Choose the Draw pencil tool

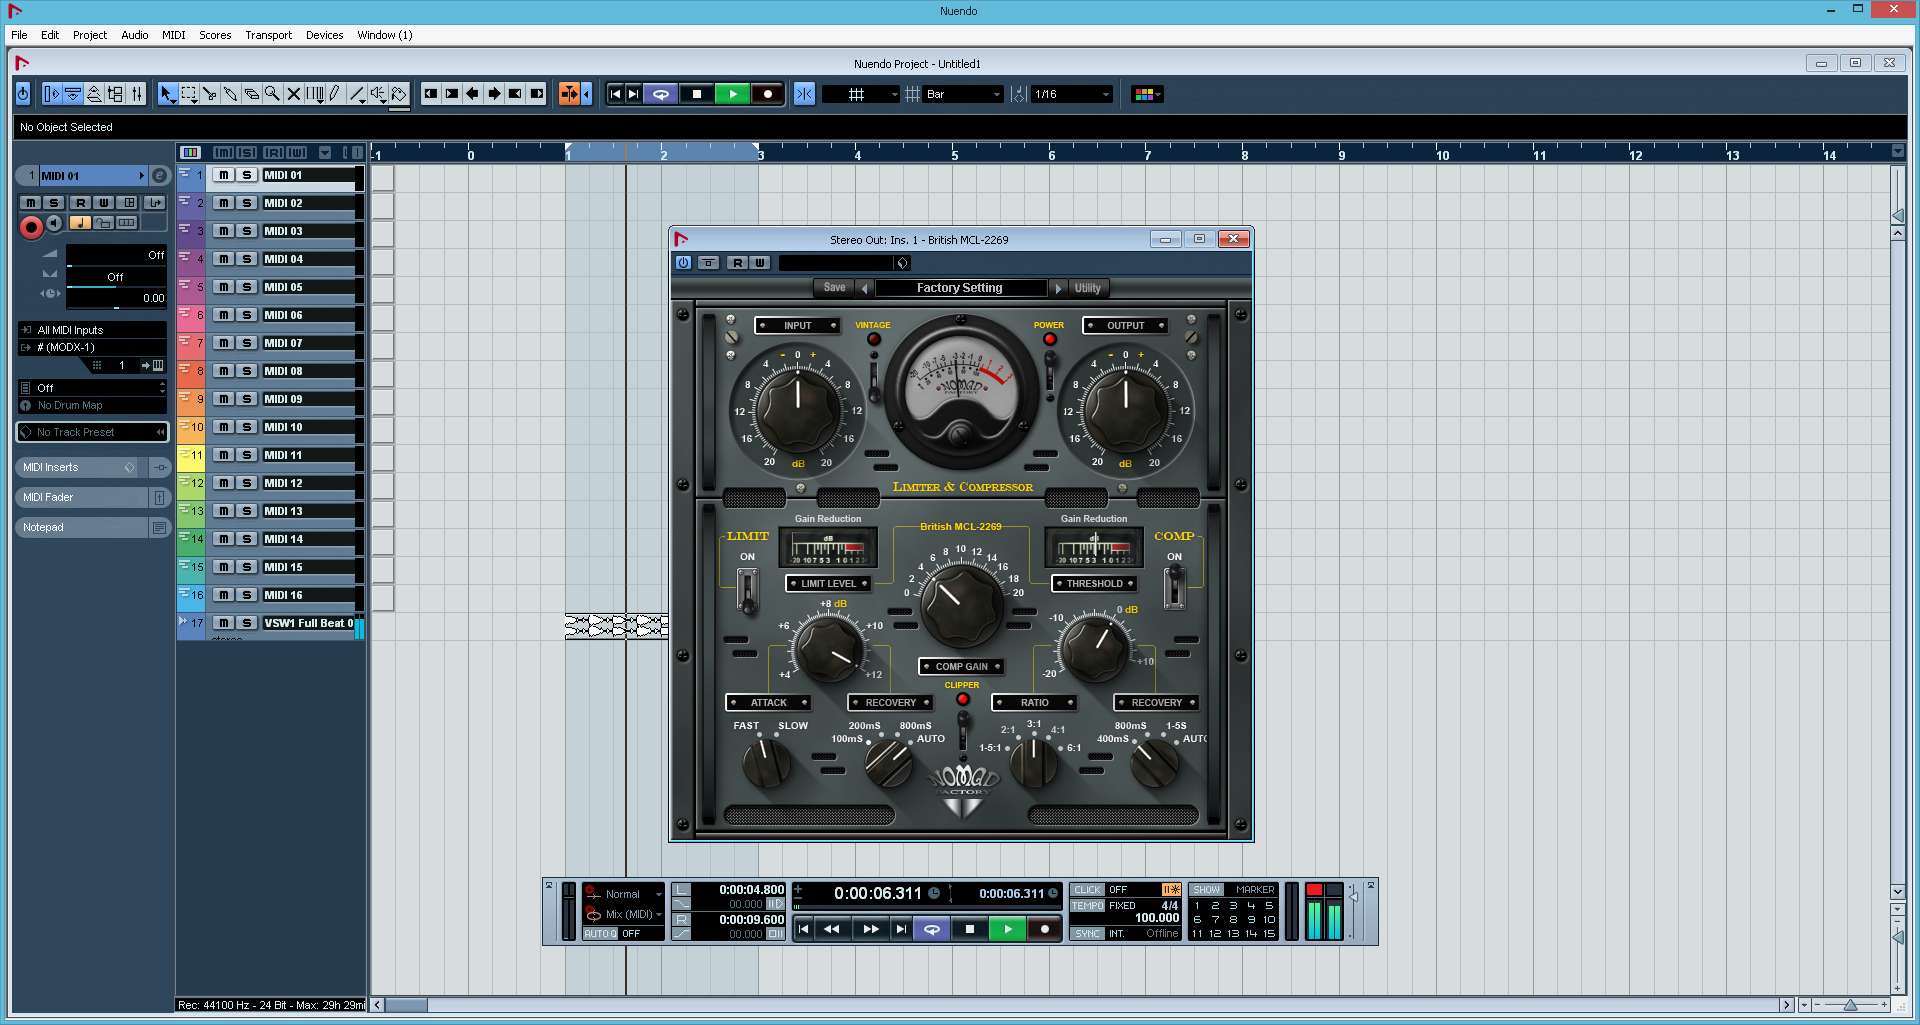[x=335, y=94]
